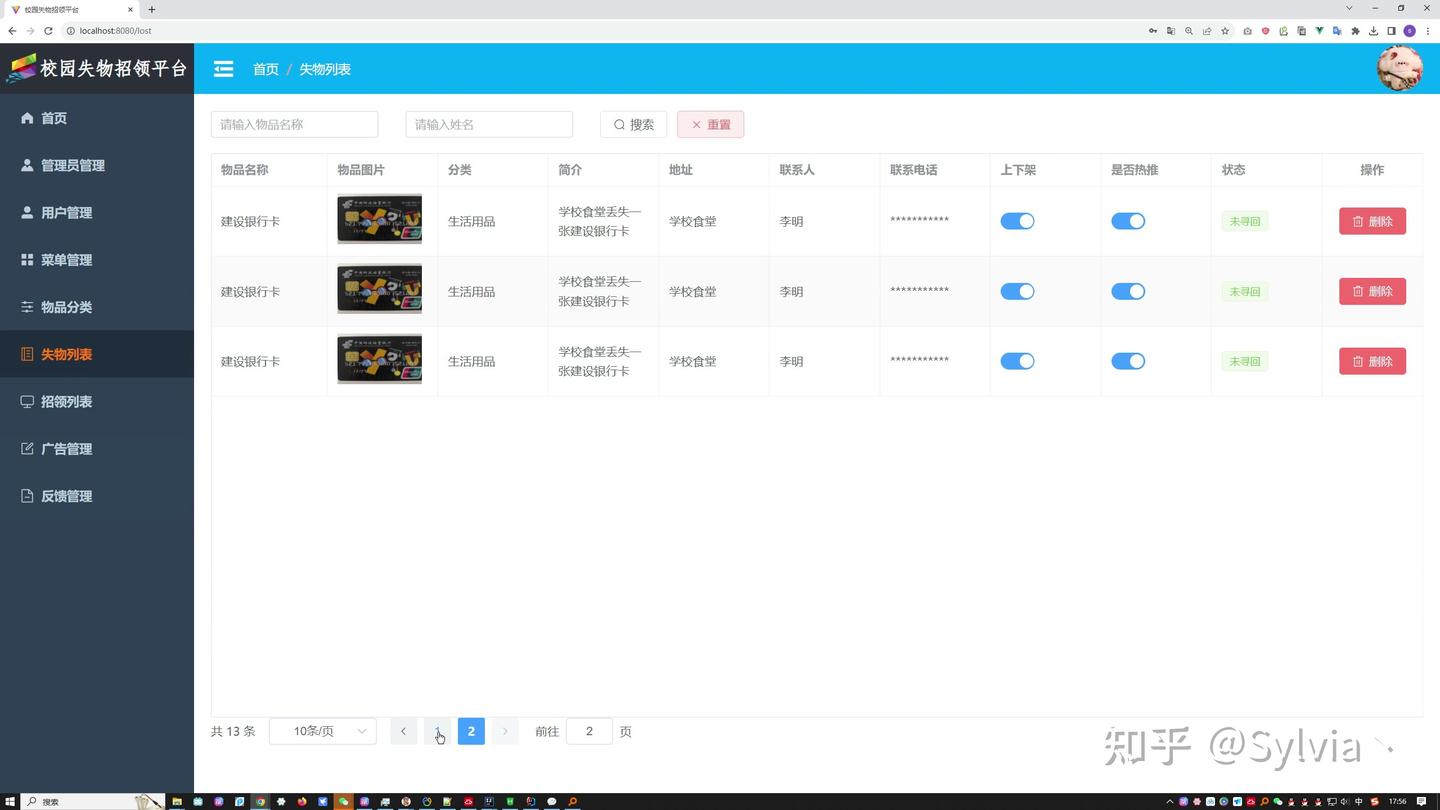Viewport: 1440px width, 810px height.
Task: Turn off 是否热推 for the second row
Action: point(1128,291)
